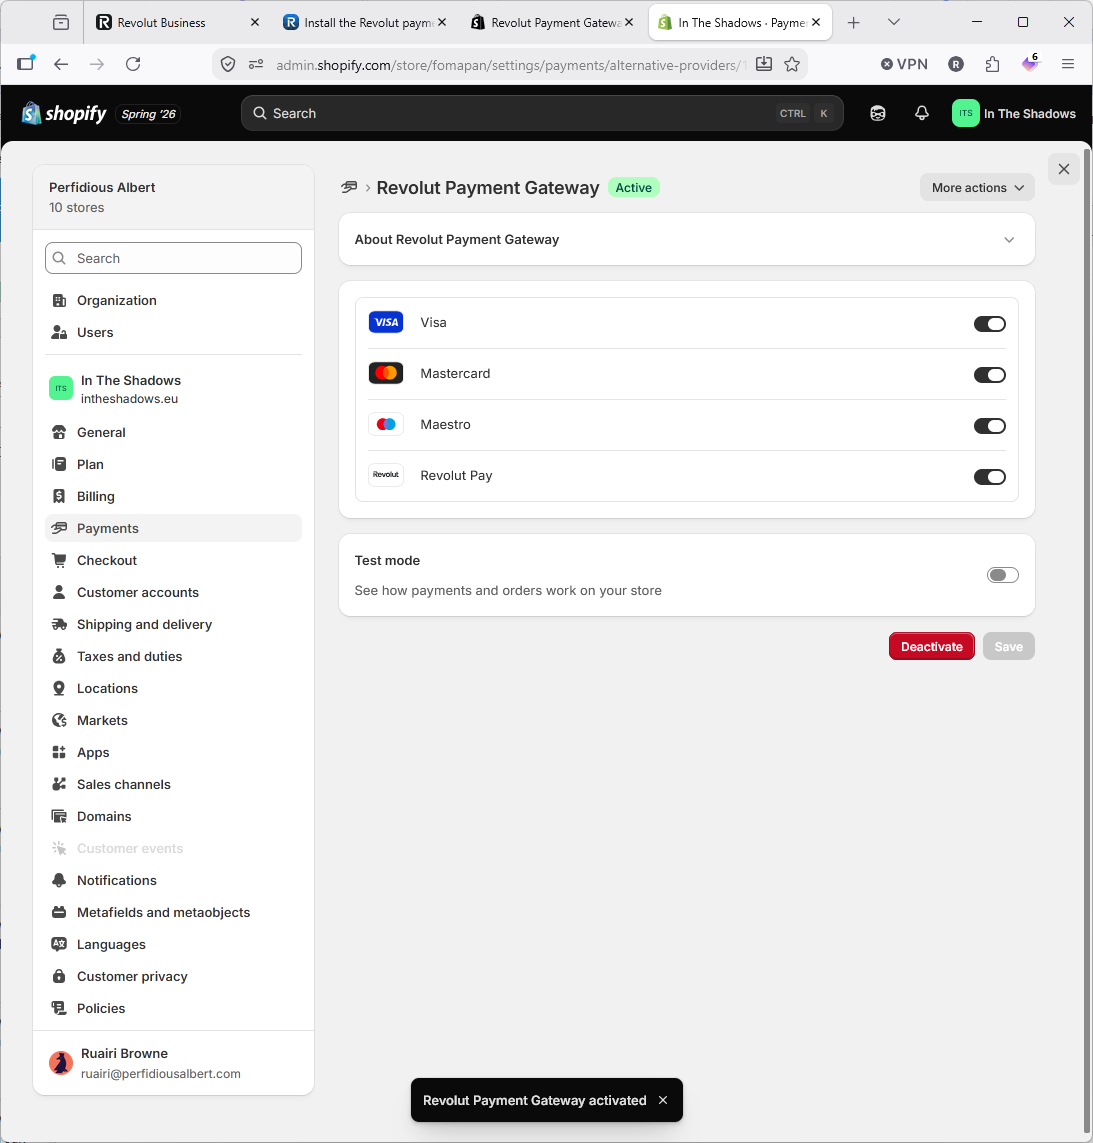Toggle the Mastercard payment method
This screenshot has height=1143, width=1093.
point(989,375)
